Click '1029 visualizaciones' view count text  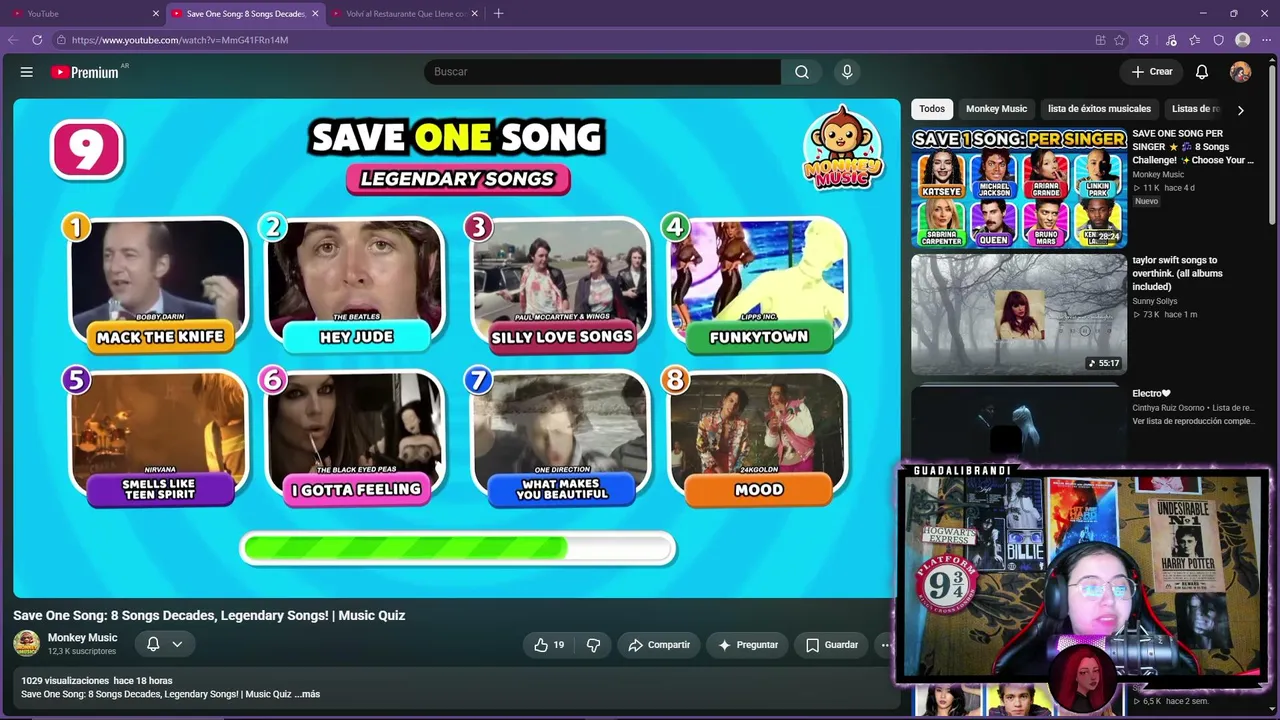point(65,681)
